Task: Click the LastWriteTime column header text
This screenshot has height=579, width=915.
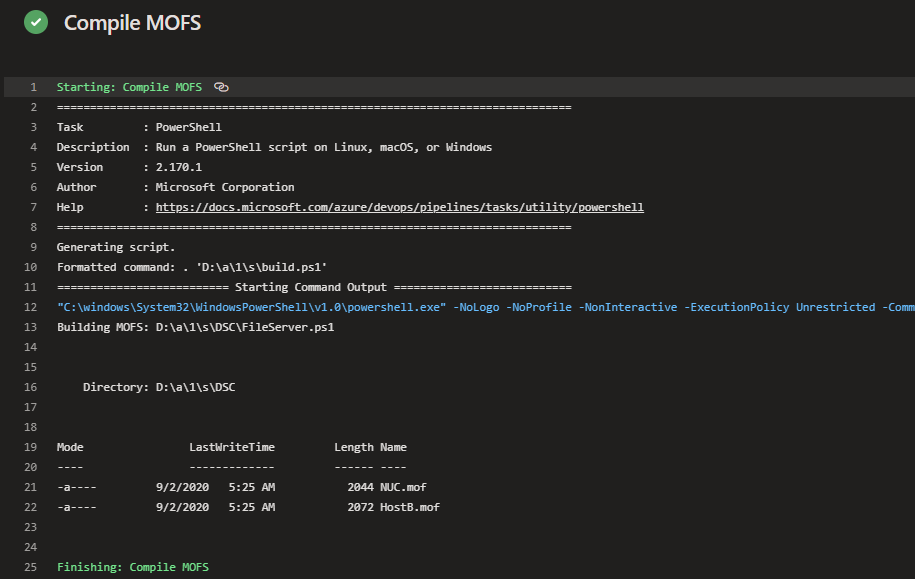Action: (x=232, y=447)
